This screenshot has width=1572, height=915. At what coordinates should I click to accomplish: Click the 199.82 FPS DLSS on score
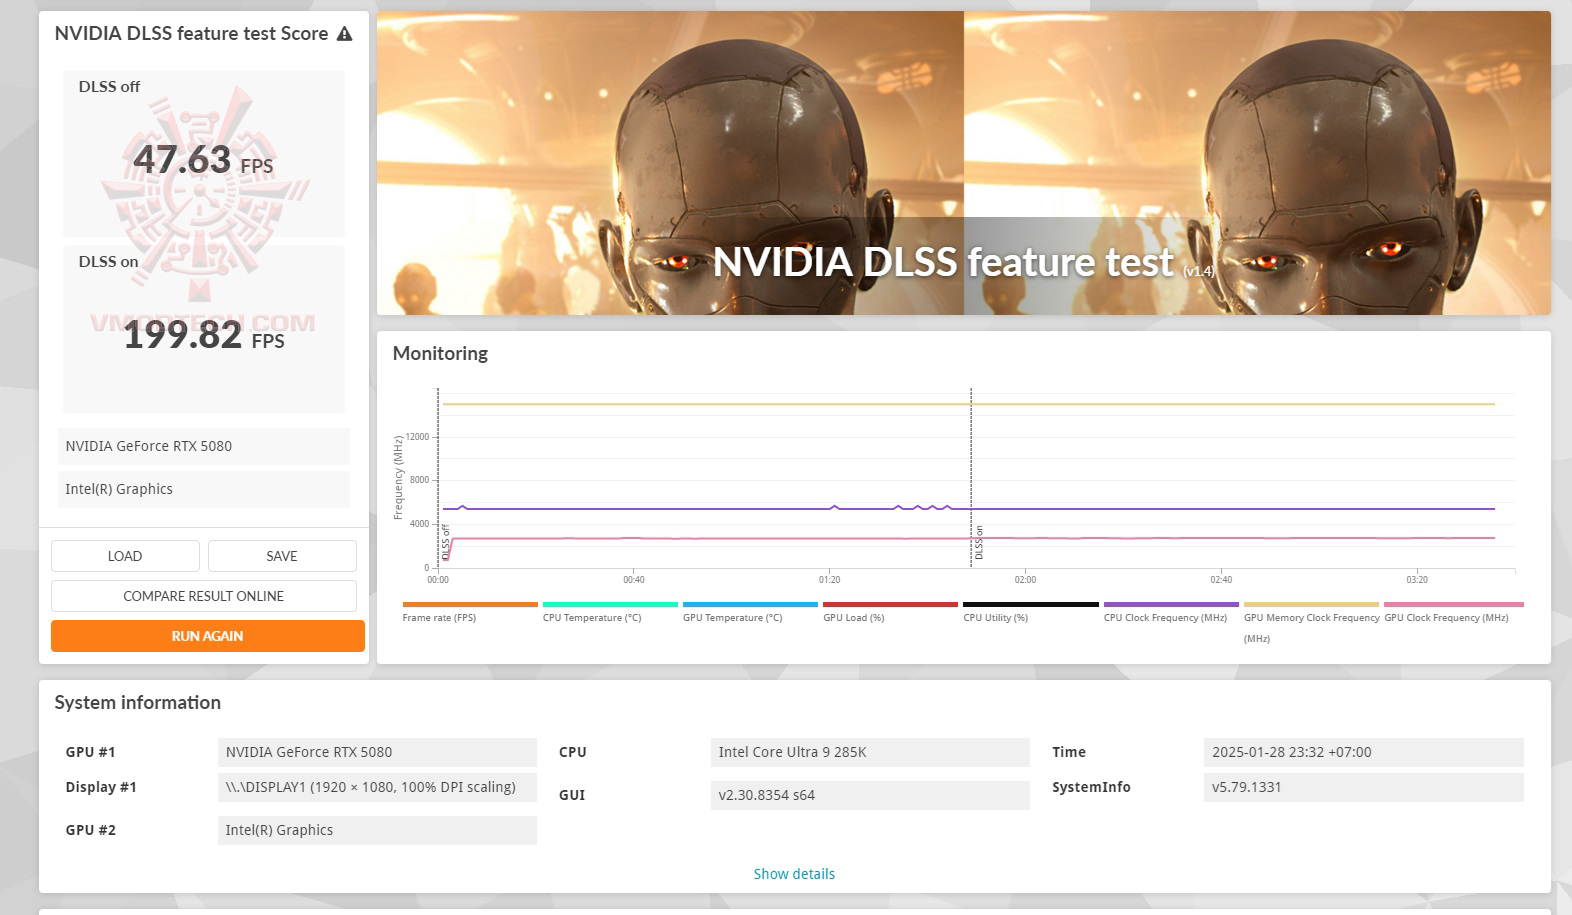coord(204,335)
